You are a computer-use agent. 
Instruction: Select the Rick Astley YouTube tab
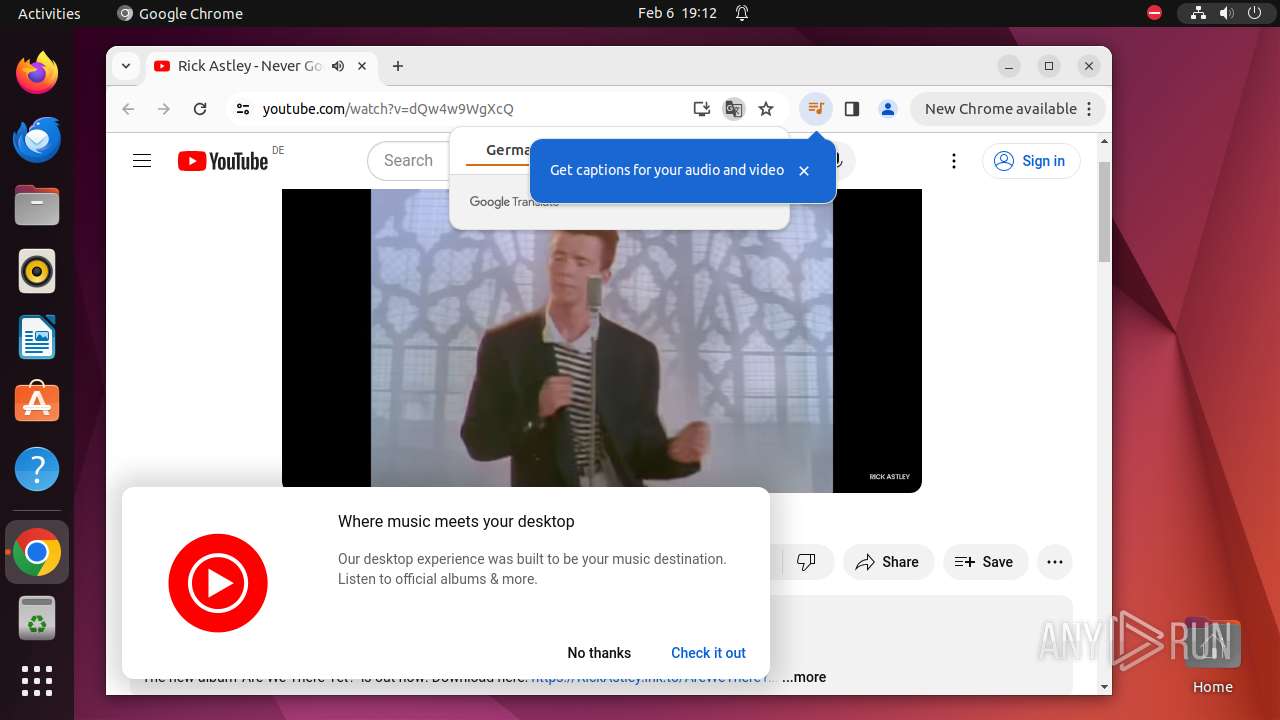[x=262, y=66]
